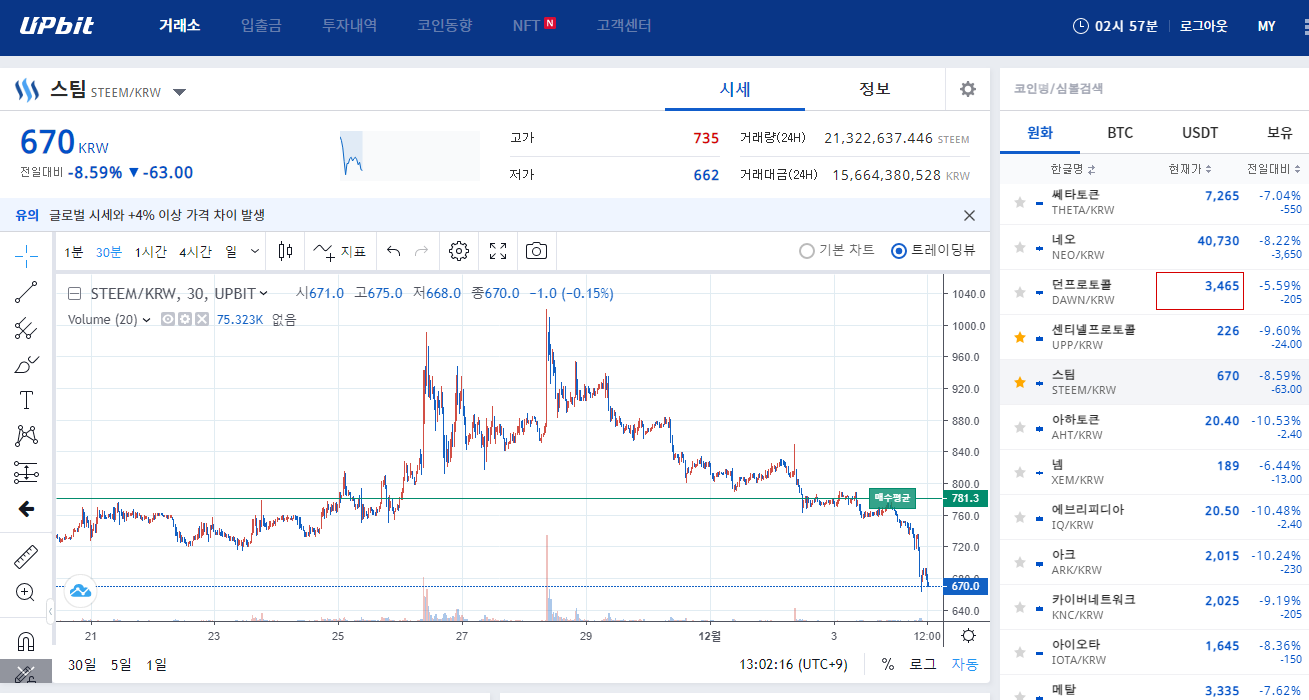Toggle the 로그 log scale button
1309x700 pixels.
pyautogui.click(x=922, y=664)
